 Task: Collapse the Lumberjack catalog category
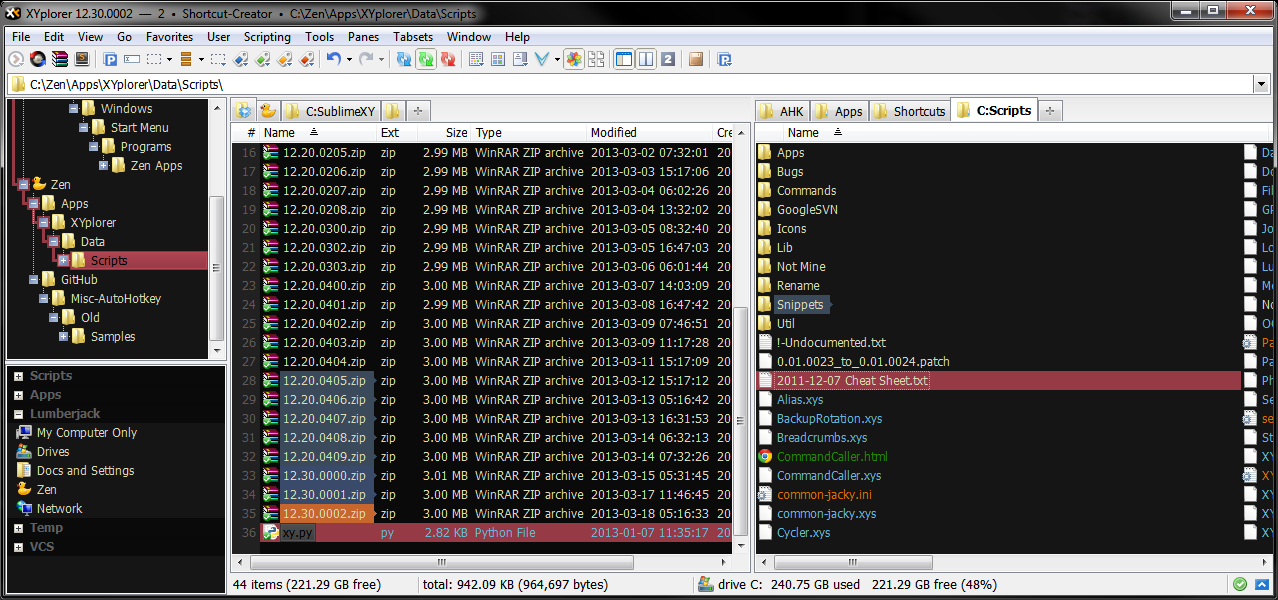pyautogui.click(x=19, y=414)
